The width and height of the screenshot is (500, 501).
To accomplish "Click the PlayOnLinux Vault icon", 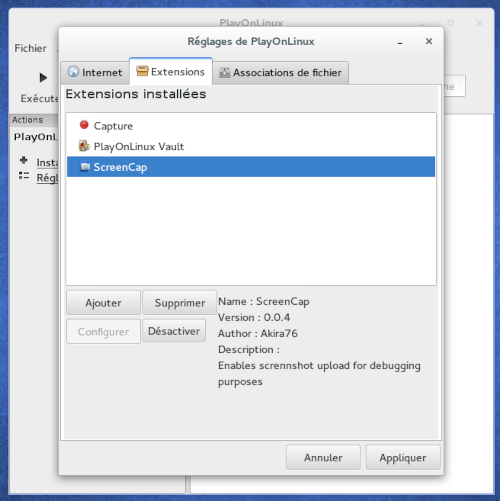I will 84,146.
